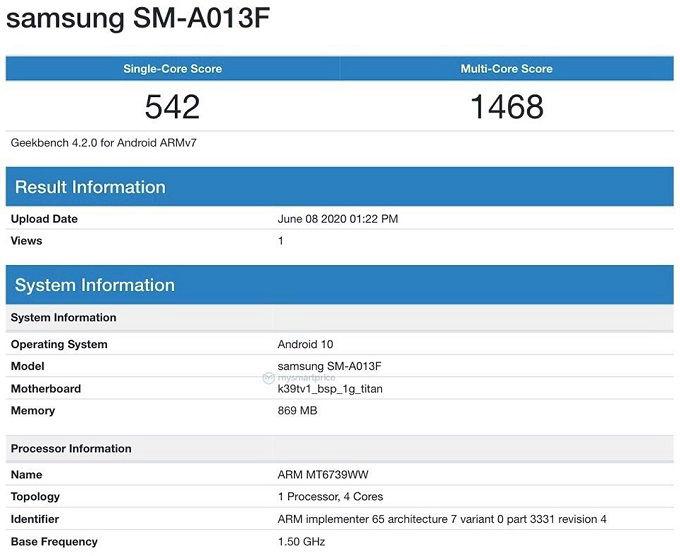Select the Model label
Viewport: 680px width, 556px height.
28,366
